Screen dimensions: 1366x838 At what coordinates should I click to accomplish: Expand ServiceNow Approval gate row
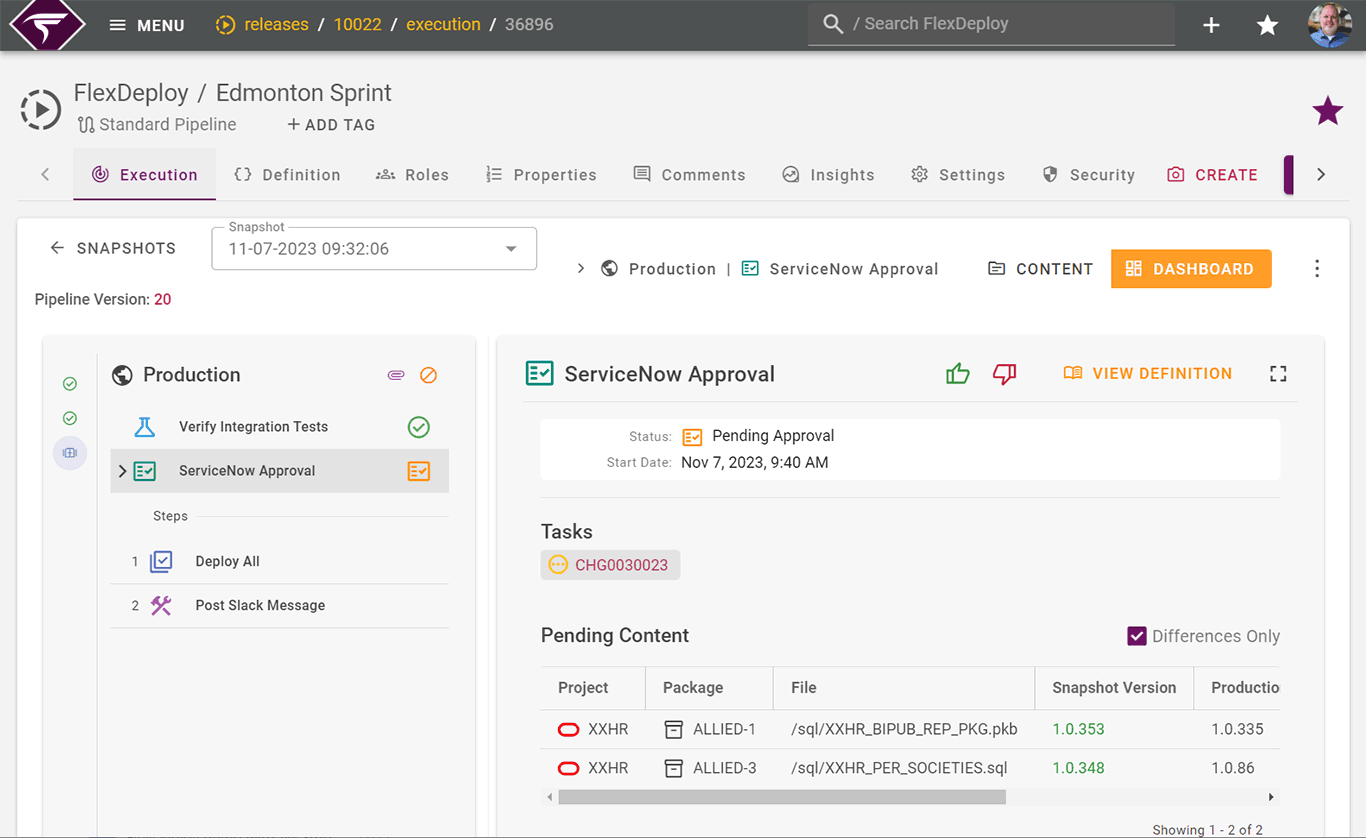(122, 471)
